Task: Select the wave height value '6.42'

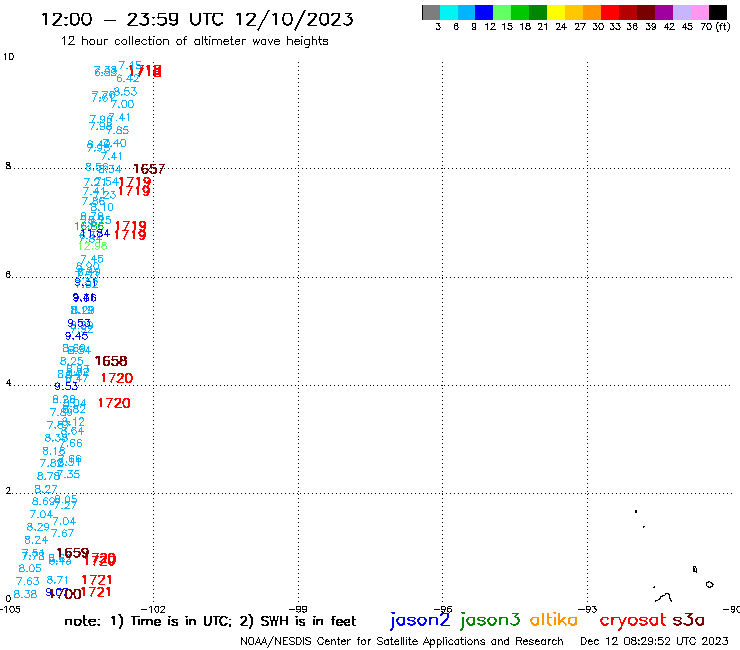Action: 128,78
